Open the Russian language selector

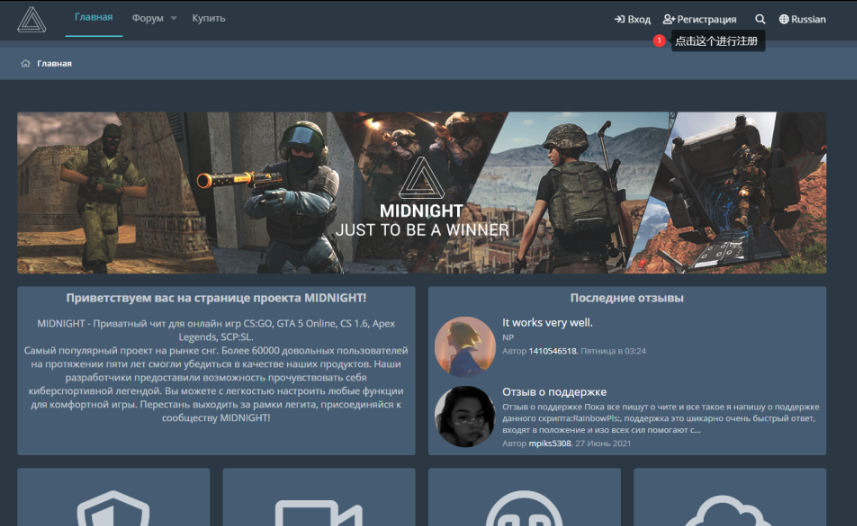click(x=802, y=19)
